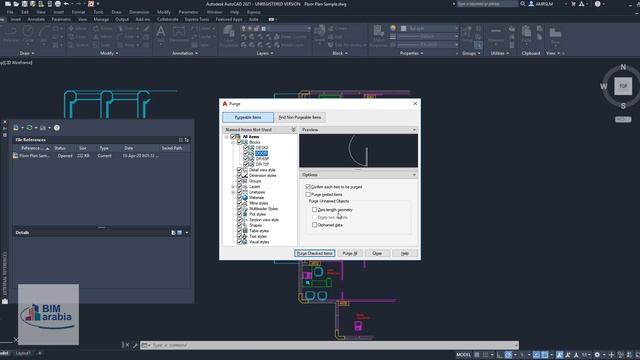Select Multileader Styles in purge tree
640x360 pixels.
[x=263, y=209]
